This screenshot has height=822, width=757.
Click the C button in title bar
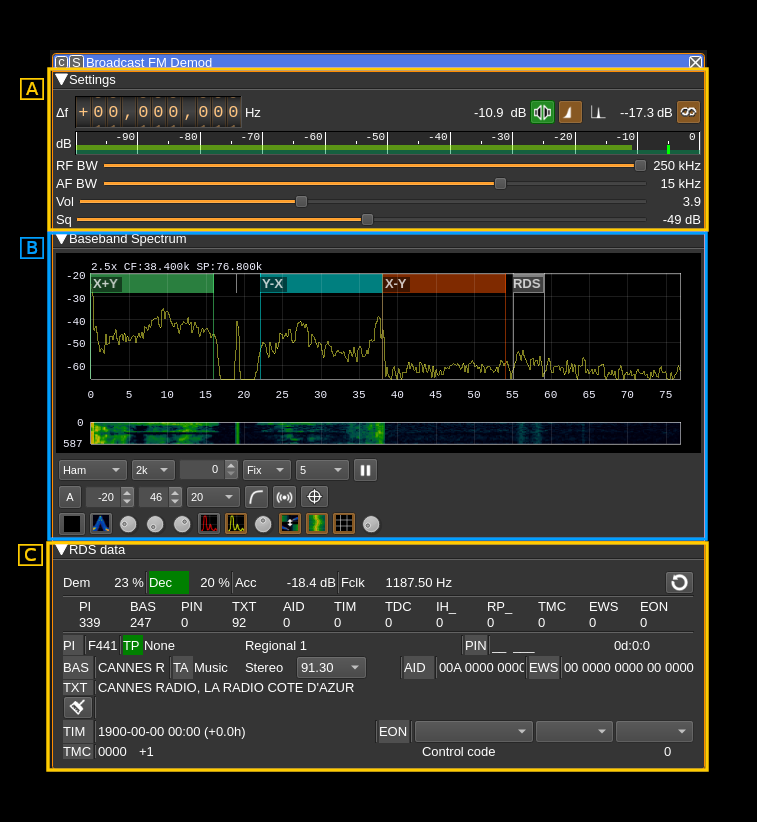tap(61, 62)
